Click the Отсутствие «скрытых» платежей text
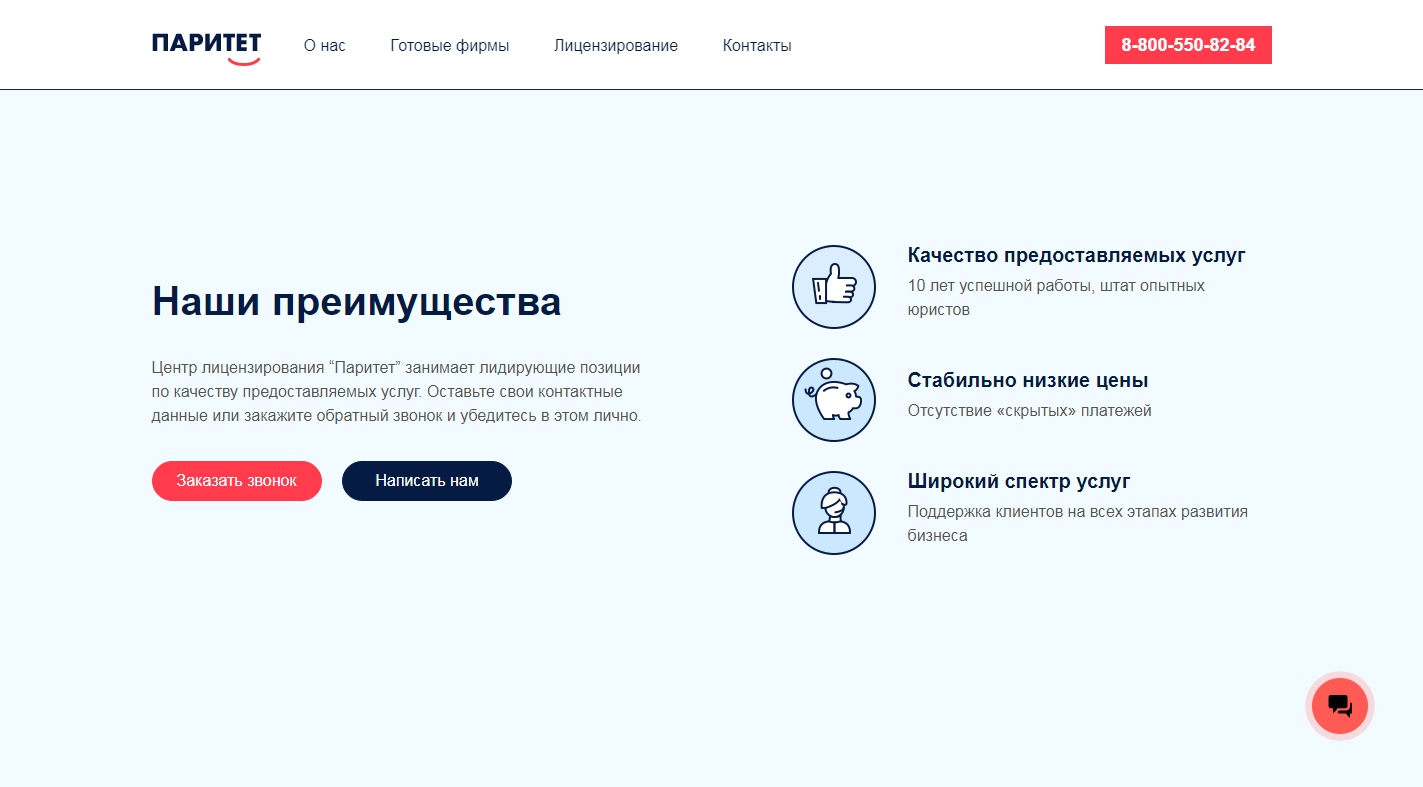This screenshot has height=787, width=1423. point(1030,411)
